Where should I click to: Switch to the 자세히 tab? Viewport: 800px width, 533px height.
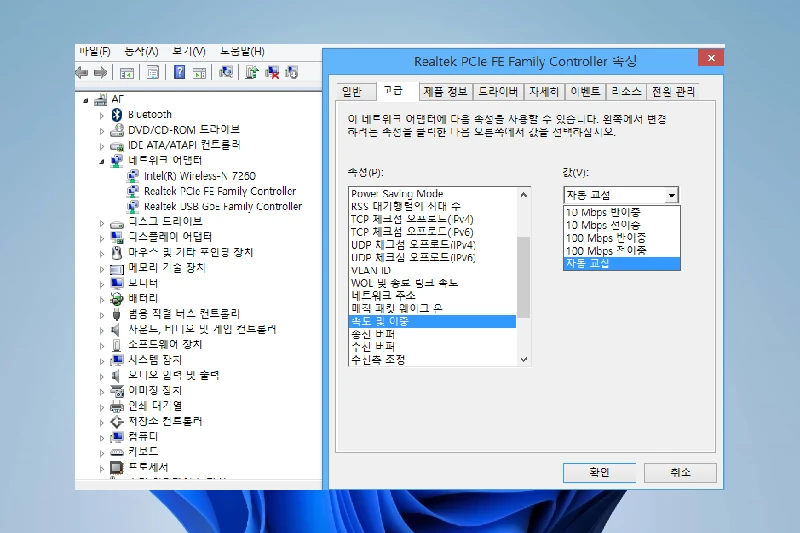click(544, 92)
